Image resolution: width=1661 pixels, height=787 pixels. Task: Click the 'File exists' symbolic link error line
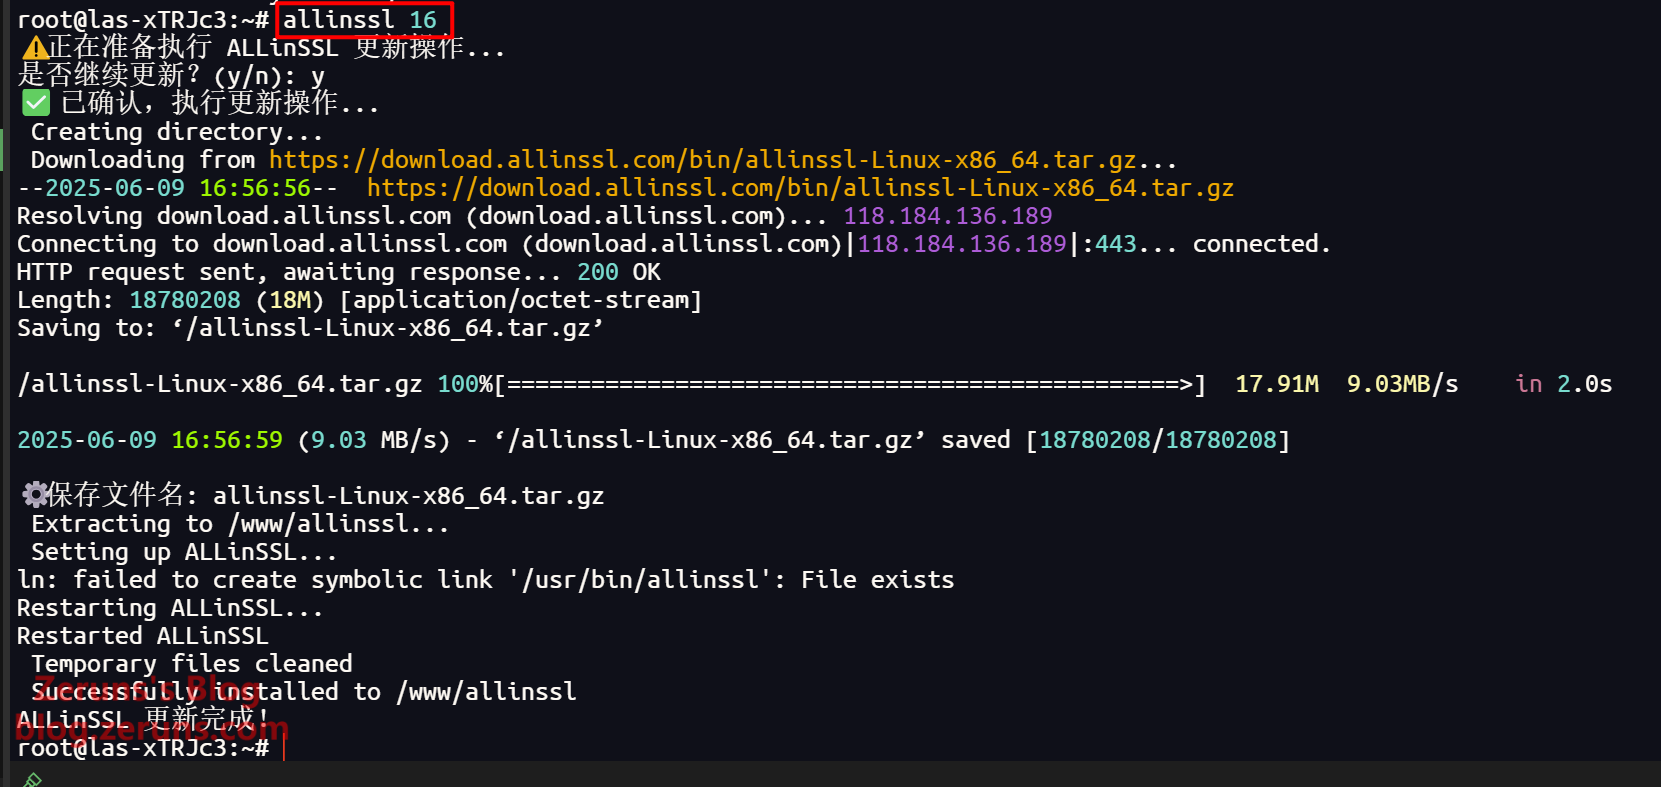click(486, 580)
